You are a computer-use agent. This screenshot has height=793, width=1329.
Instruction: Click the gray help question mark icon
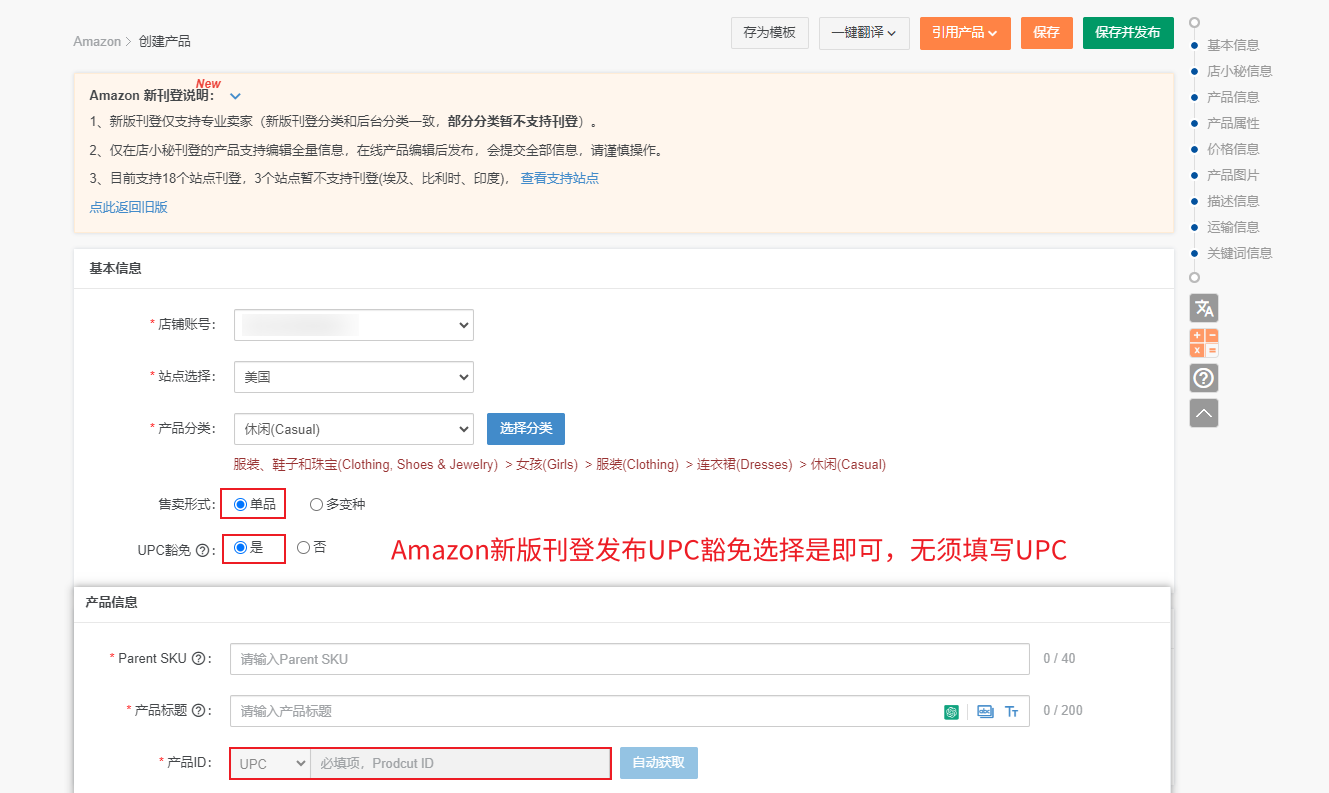(1204, 378)
